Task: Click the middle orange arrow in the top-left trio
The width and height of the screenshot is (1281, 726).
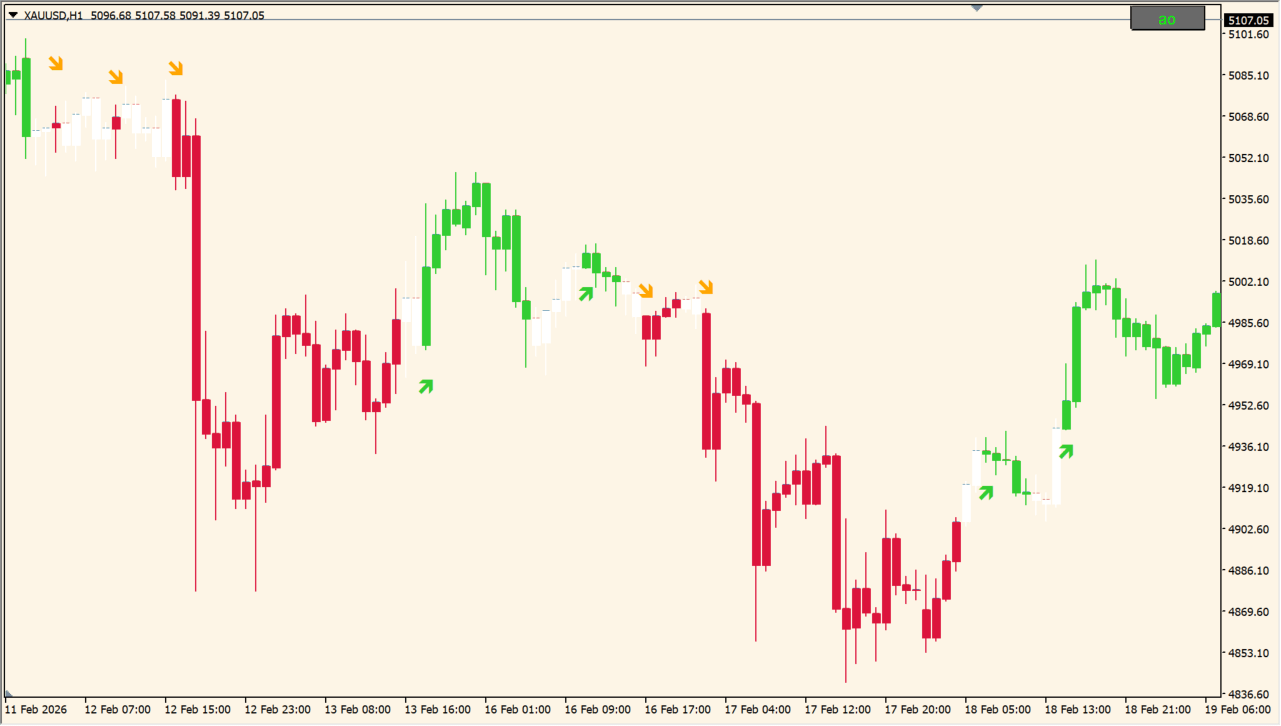Action: [116, 77]
